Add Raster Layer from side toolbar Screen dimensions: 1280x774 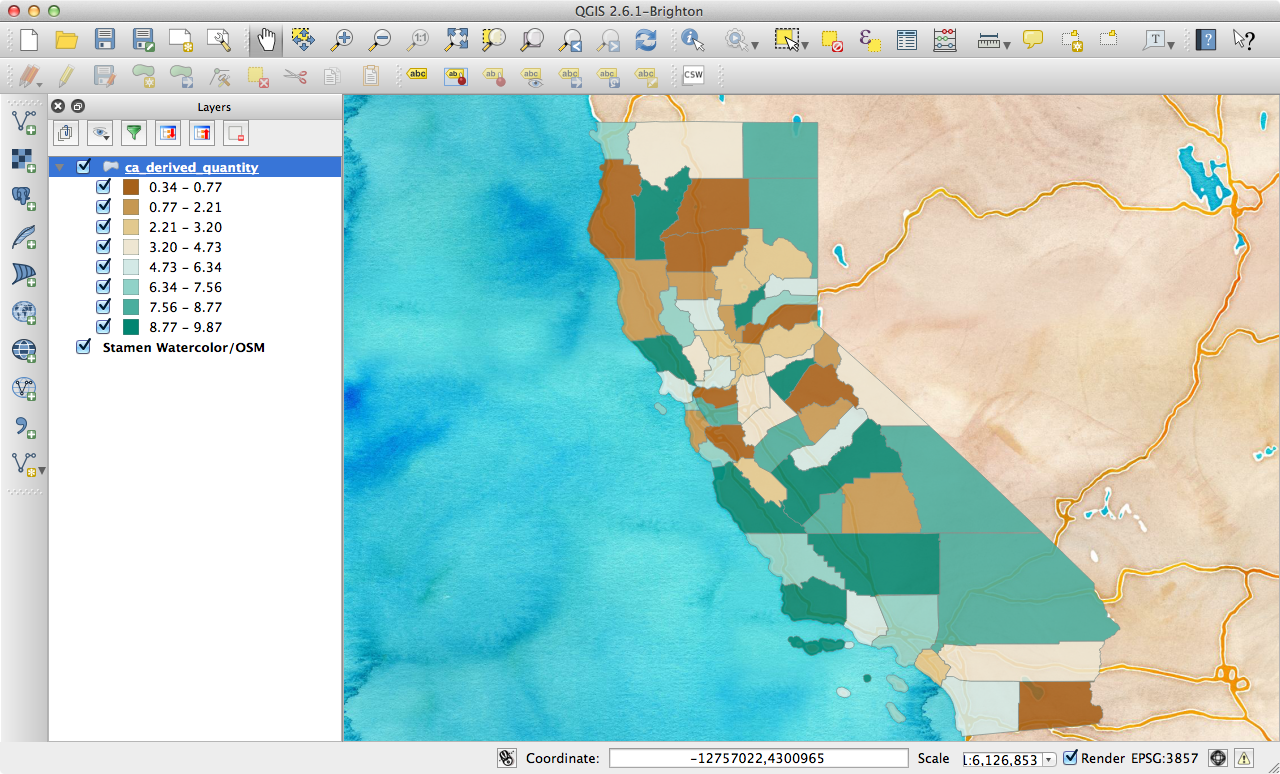(x=24, y=161)
